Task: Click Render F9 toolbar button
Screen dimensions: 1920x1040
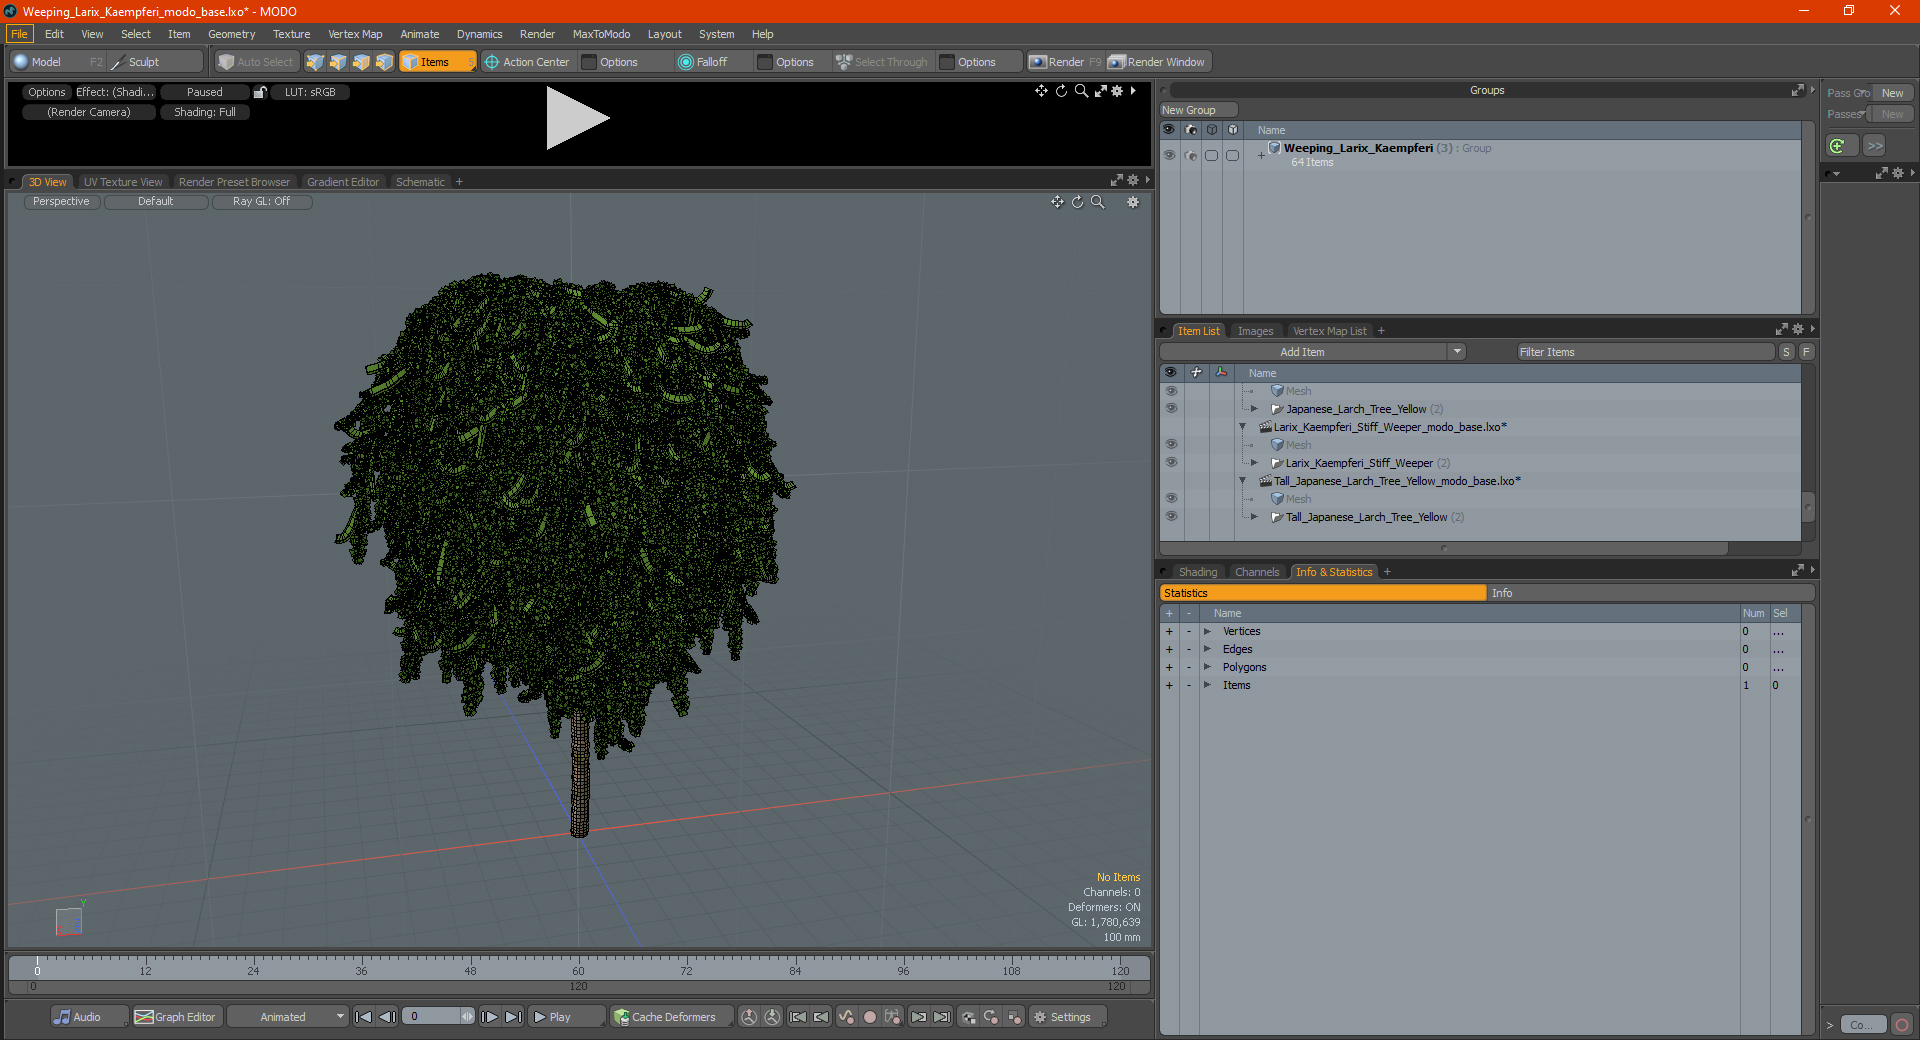Action: tap(1065, 62)
